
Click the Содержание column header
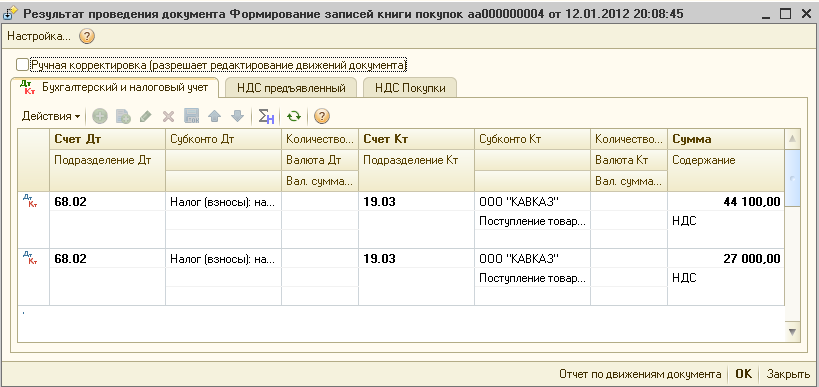coord(726,160)
